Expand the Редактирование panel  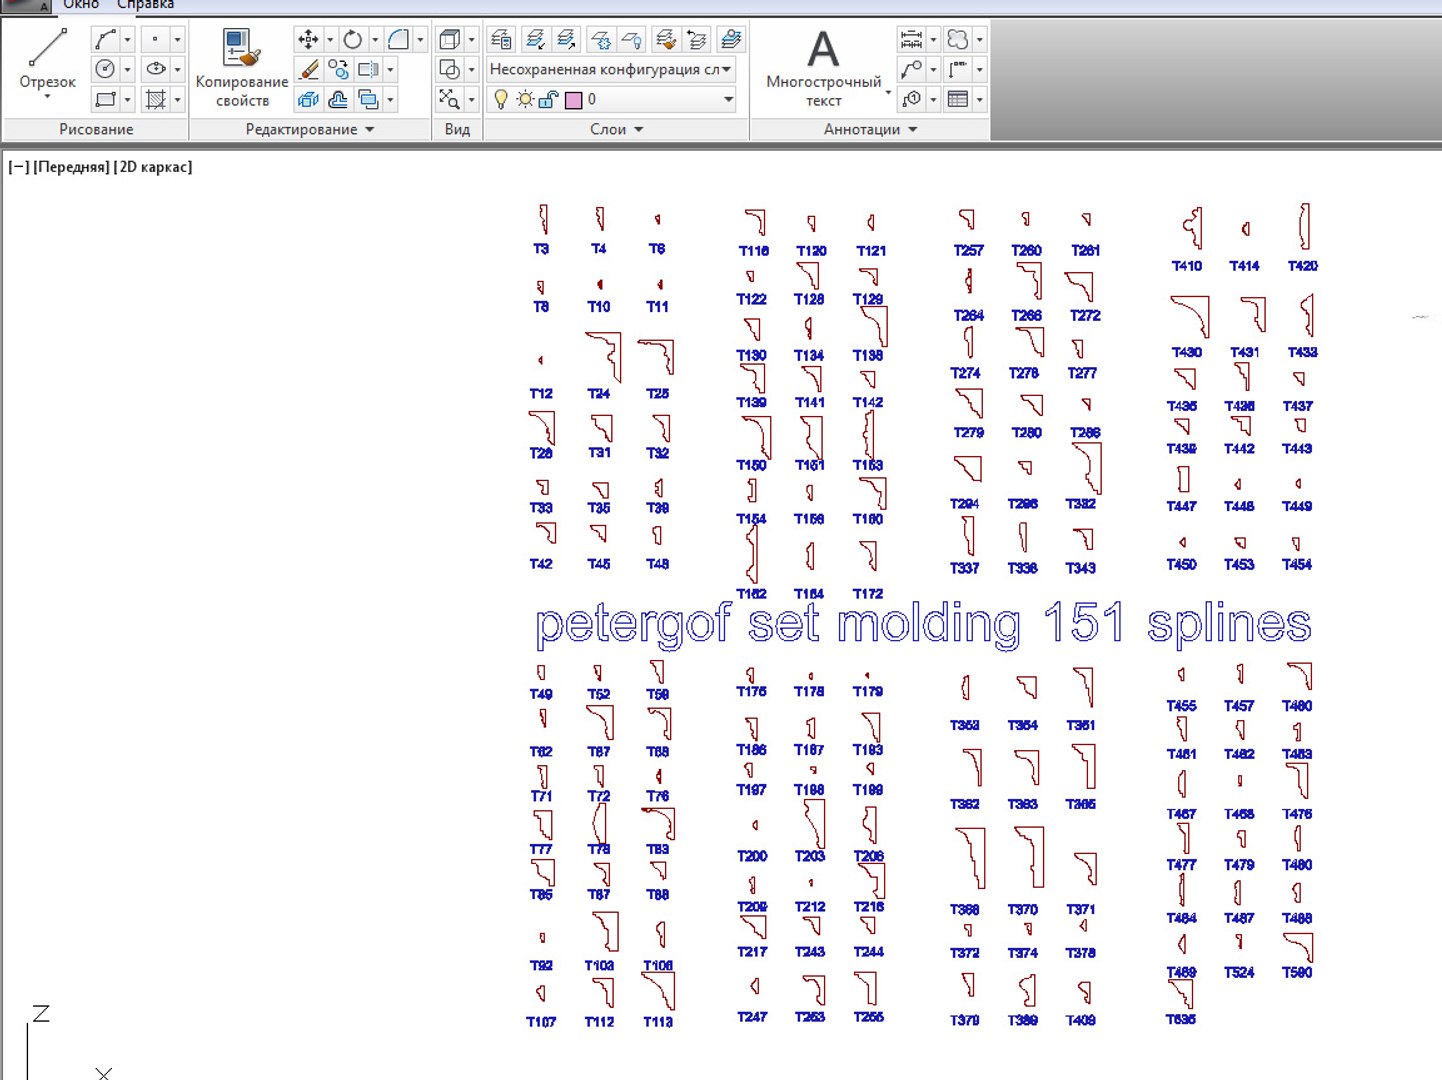coord(310,129)
